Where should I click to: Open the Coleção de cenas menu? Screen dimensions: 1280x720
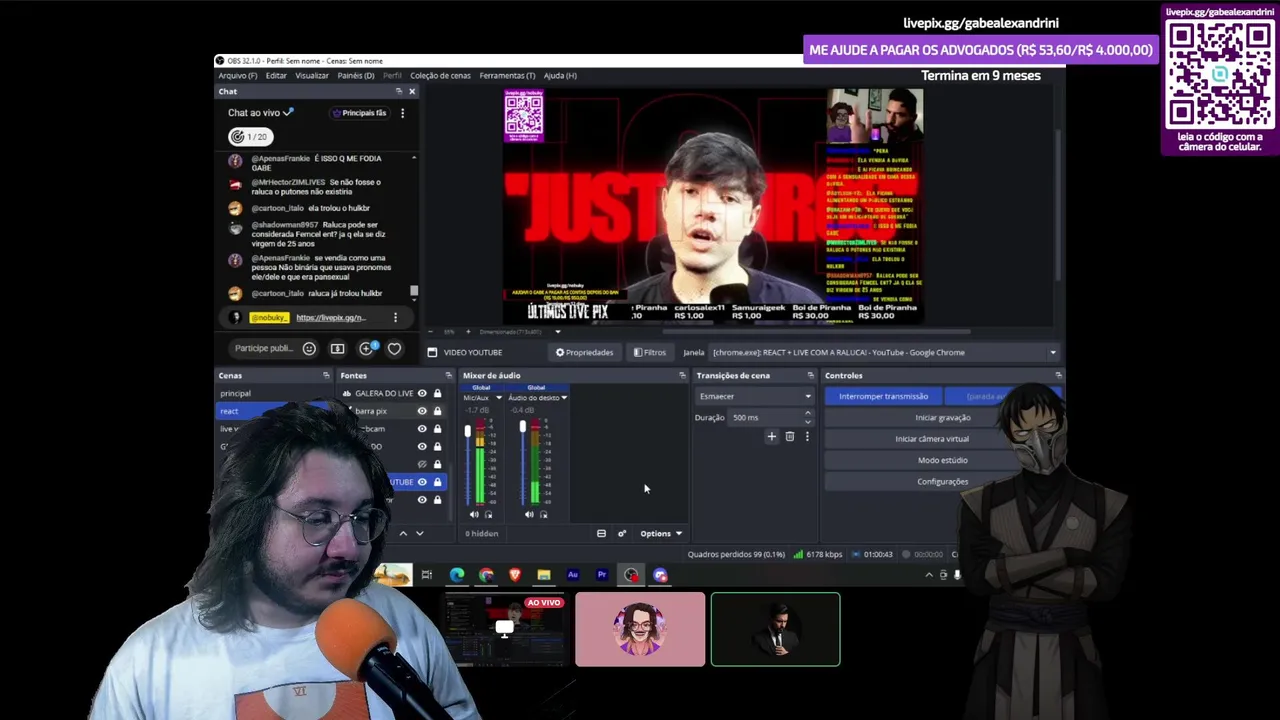click(440, 75)
